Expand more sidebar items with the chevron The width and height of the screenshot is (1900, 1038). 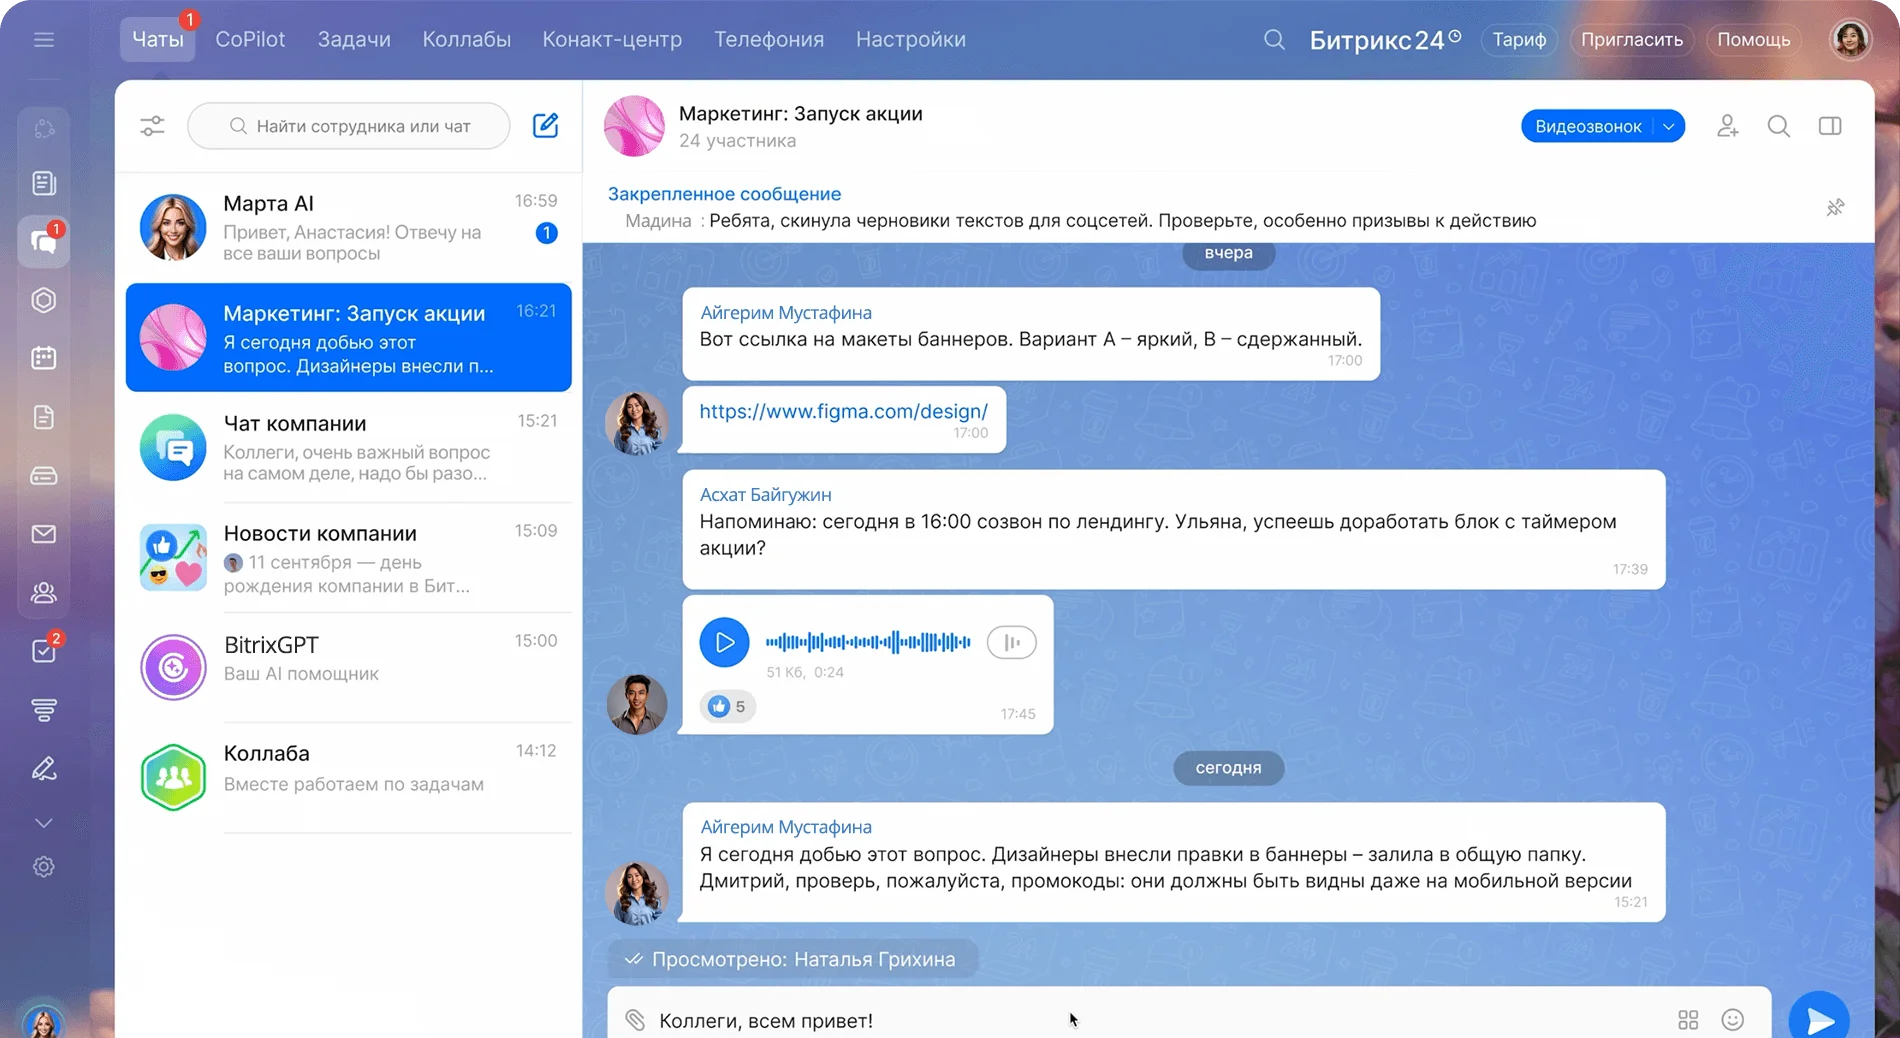(x=44, y=823)
